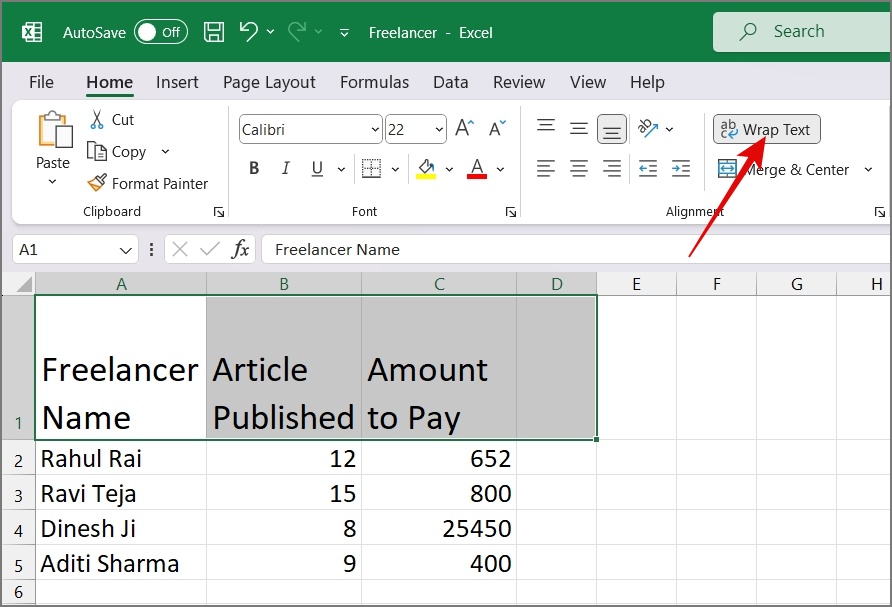Select column E header

tap(636, 283)
